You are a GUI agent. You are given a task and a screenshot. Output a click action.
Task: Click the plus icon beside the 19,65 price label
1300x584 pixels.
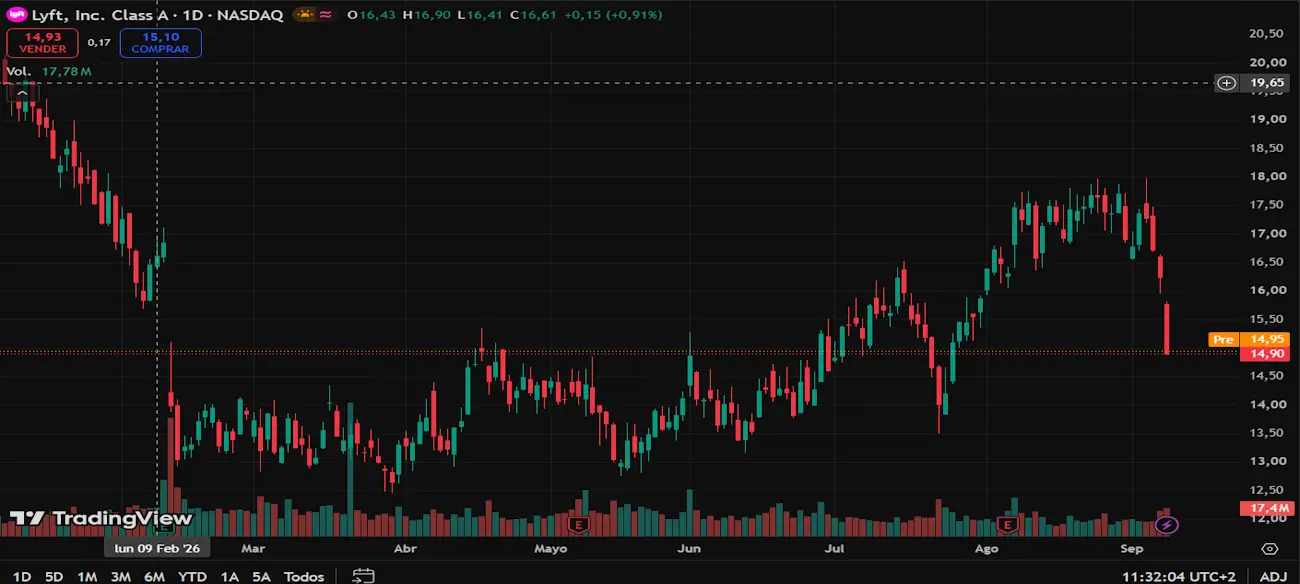click(x=1227, y=83)
